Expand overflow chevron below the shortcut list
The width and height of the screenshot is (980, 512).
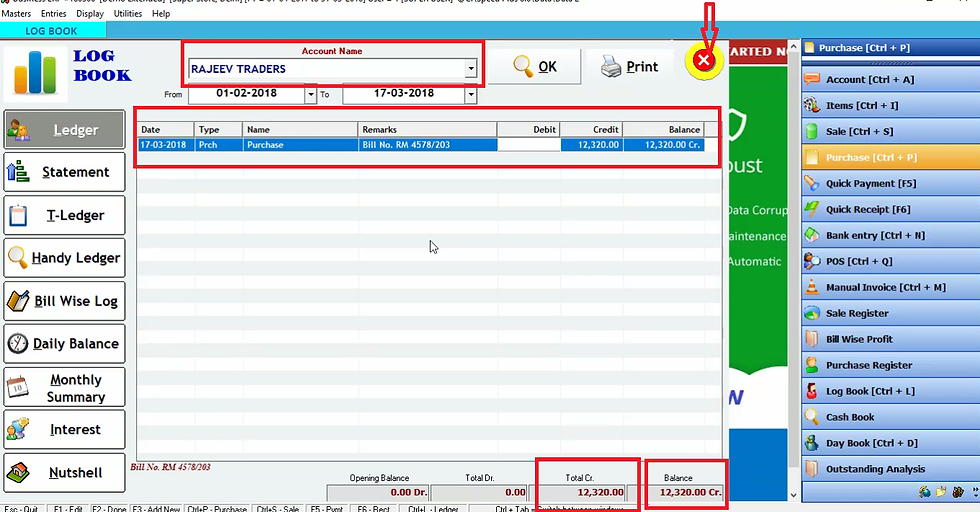(975, 492)
